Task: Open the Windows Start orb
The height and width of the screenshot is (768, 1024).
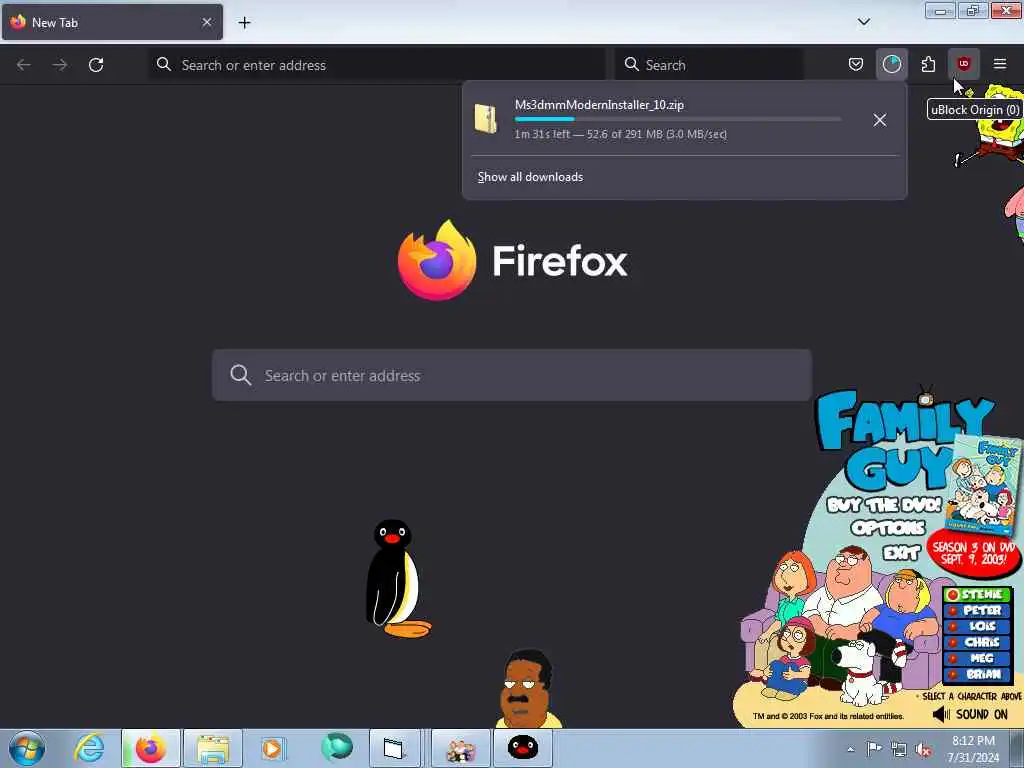Action: 27,748
